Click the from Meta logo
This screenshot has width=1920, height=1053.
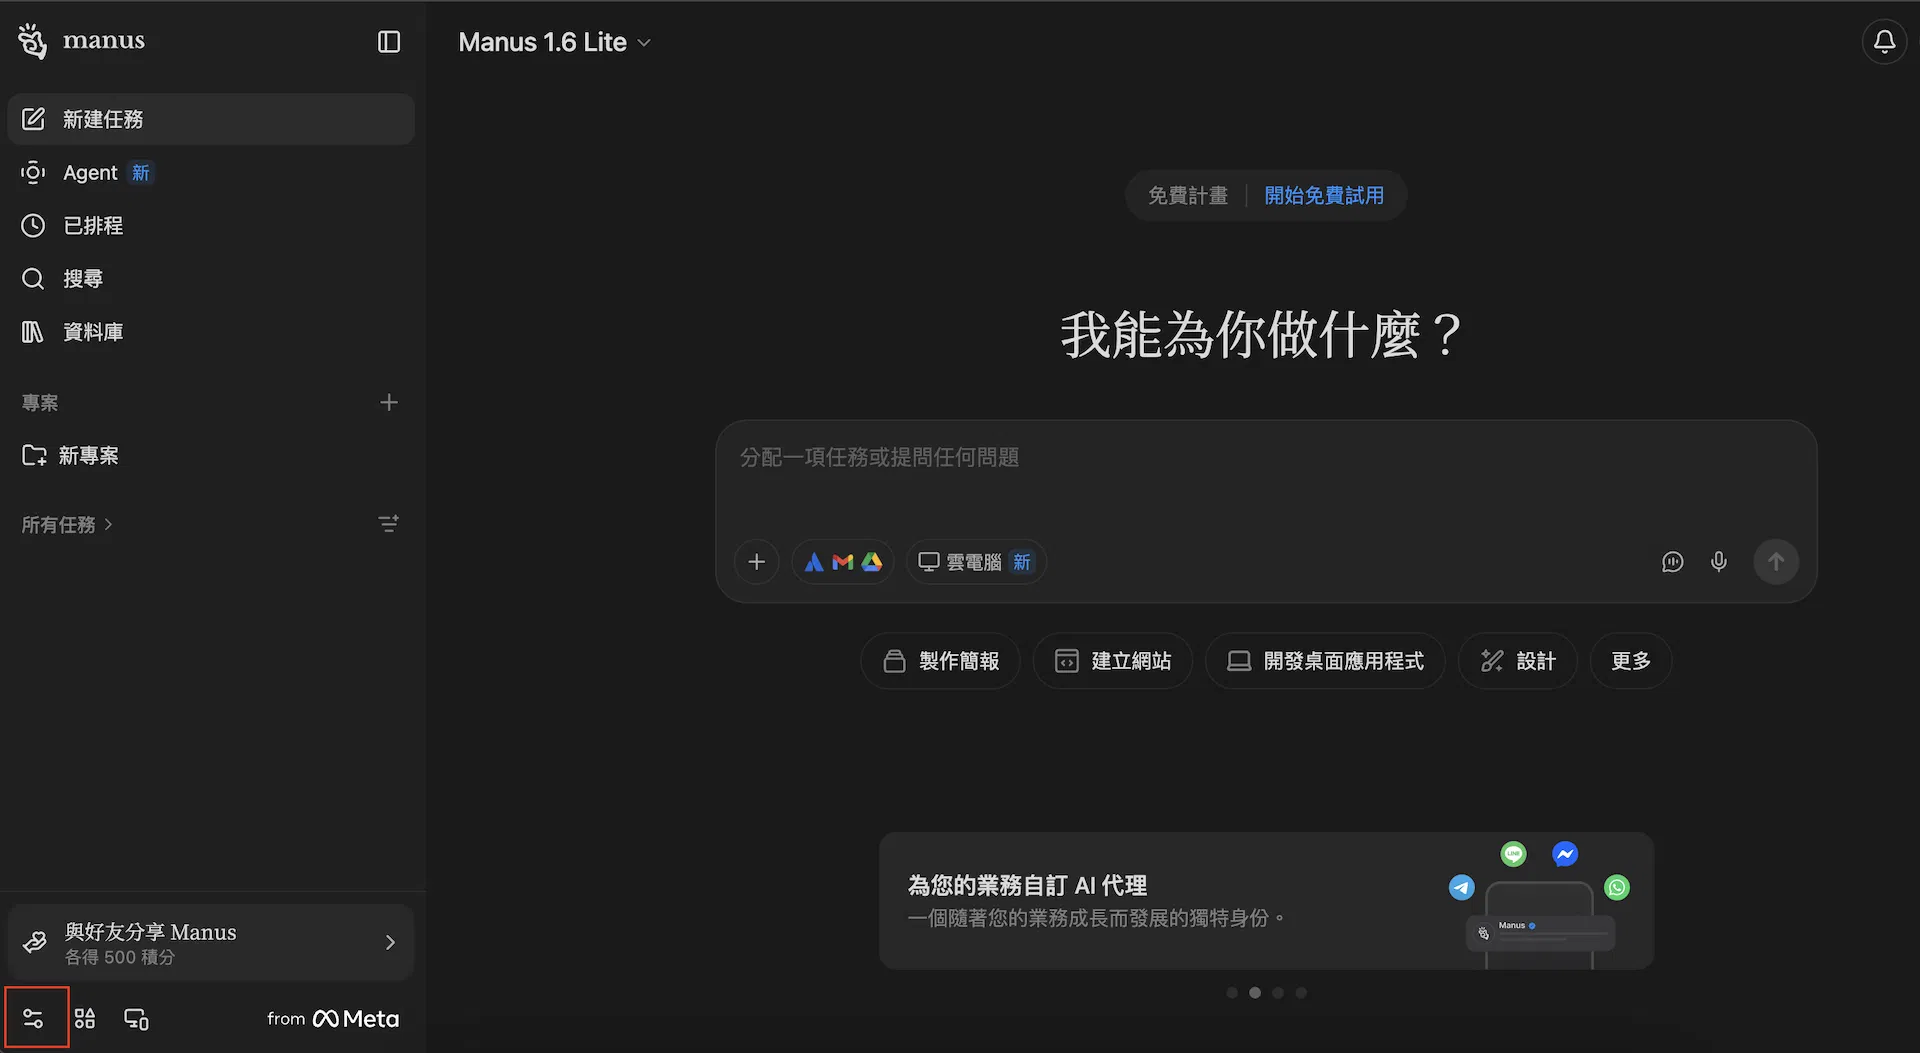[333, 1019]
